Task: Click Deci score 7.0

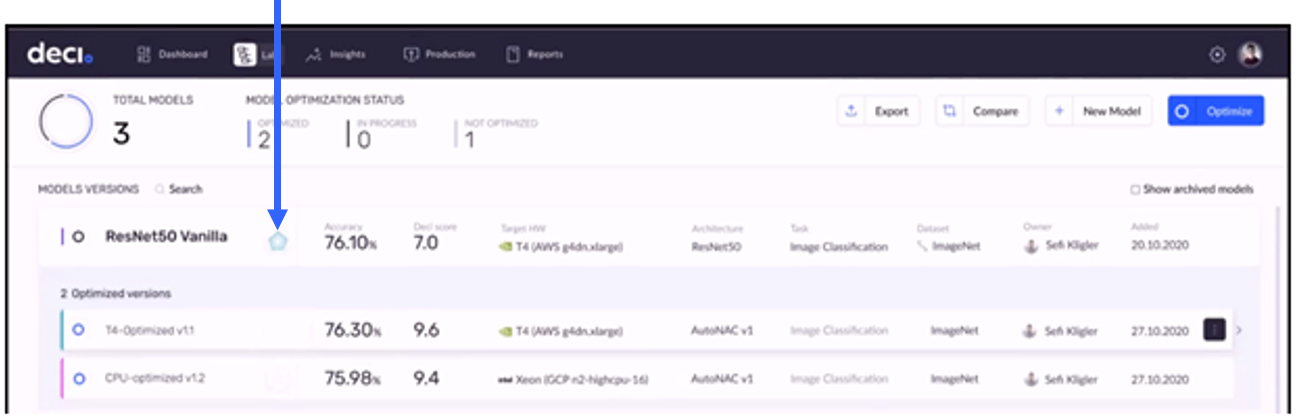Action: coord(426,243)
